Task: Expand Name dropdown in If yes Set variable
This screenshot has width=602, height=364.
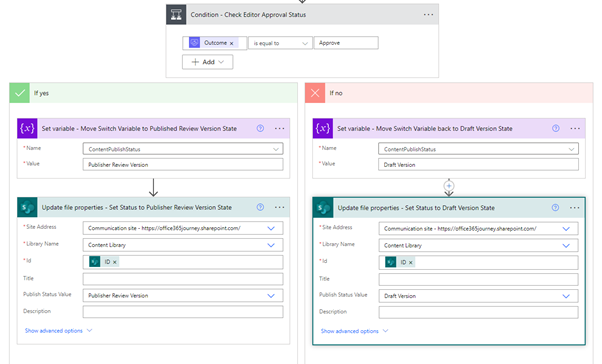Action: coord(276,149)
